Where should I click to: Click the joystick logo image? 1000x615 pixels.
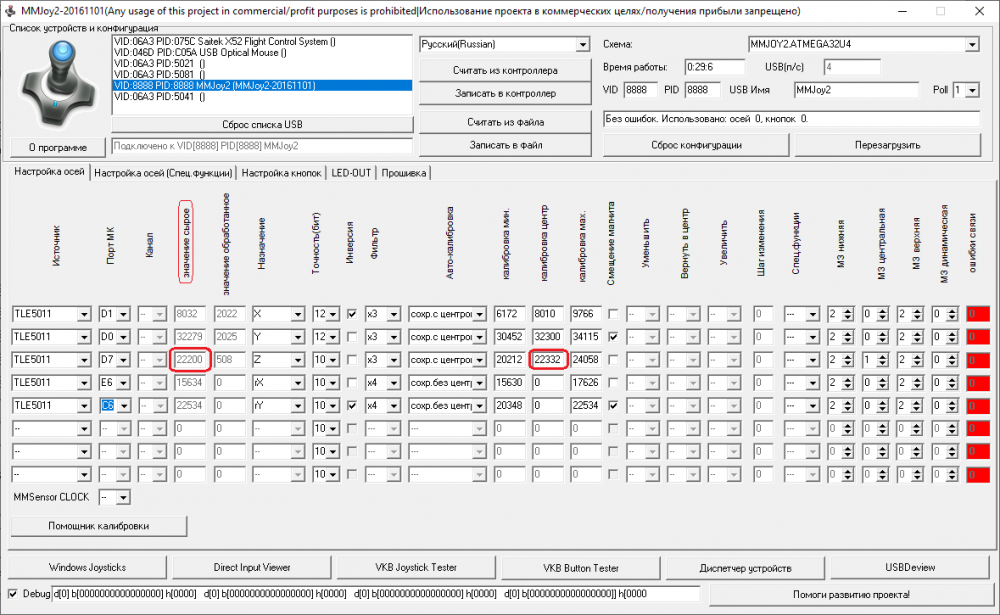(x=57, y=85)
